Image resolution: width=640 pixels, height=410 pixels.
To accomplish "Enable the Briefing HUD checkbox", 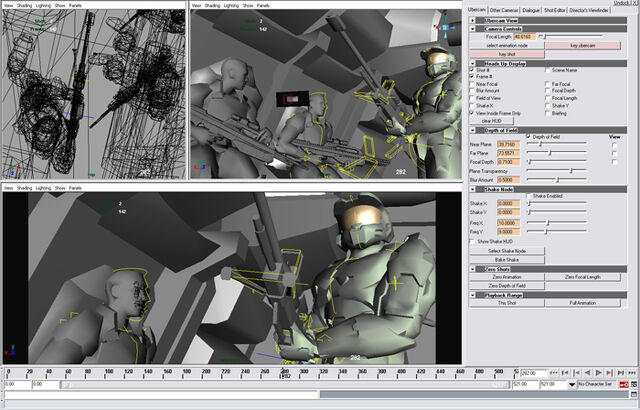I will [x=547, y=113].
